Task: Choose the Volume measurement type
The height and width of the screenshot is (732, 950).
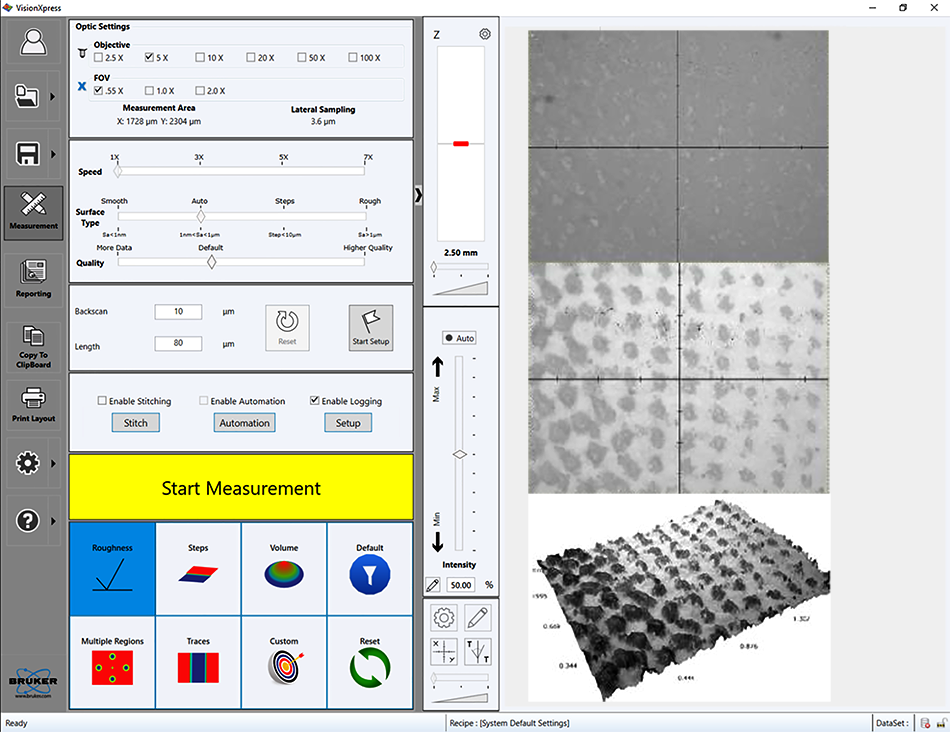Action: pyautogui.click(x=284, y=567)
